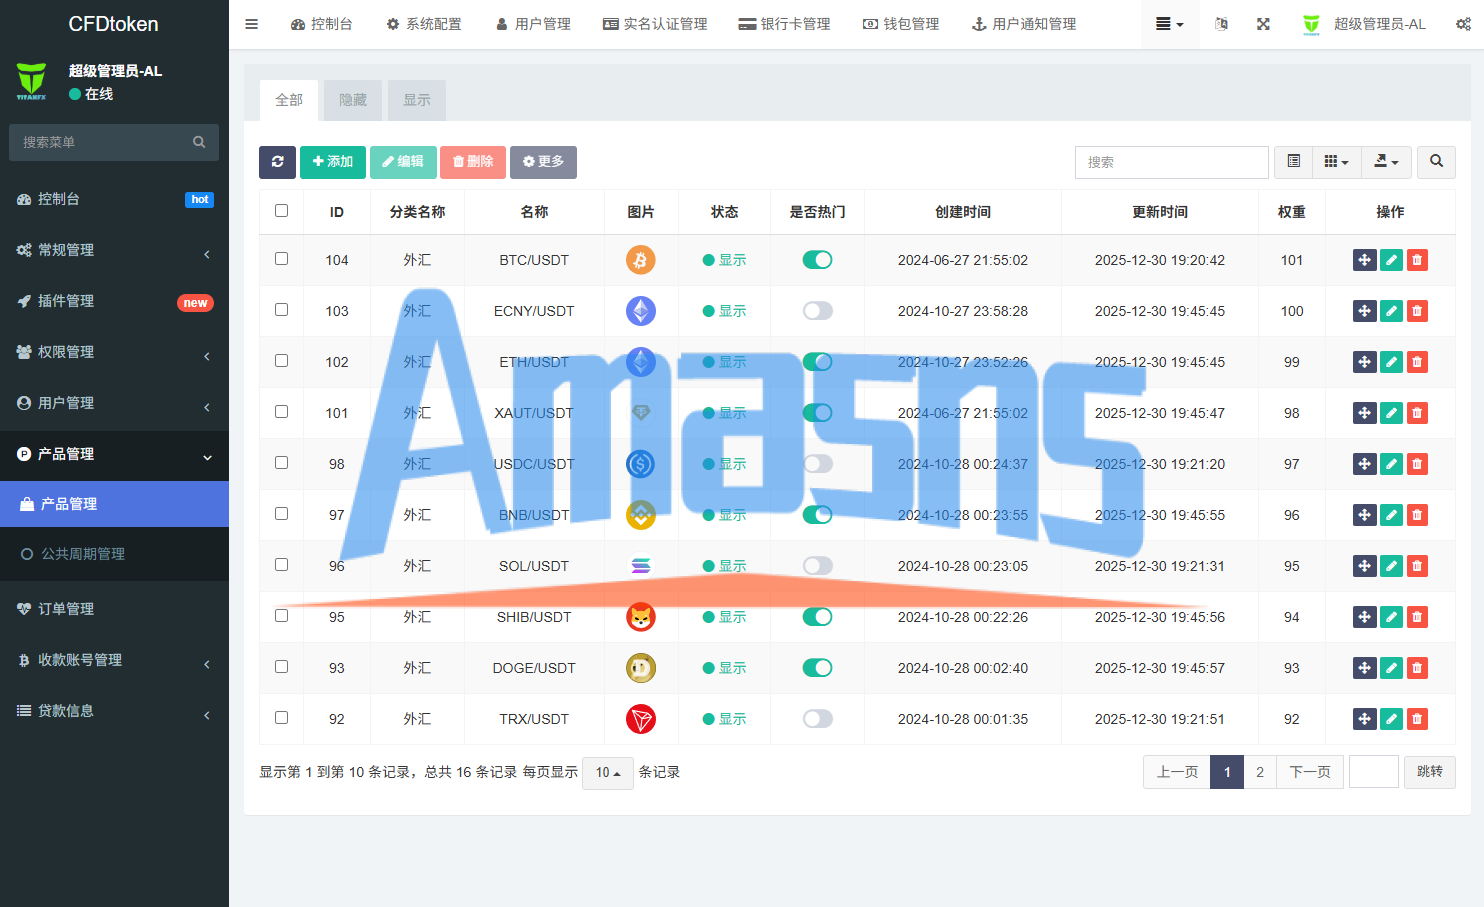The height and width of the screenshot is (907, 1484).
Task: Toggle table card view icon
Action: (x=1293, y=162)
